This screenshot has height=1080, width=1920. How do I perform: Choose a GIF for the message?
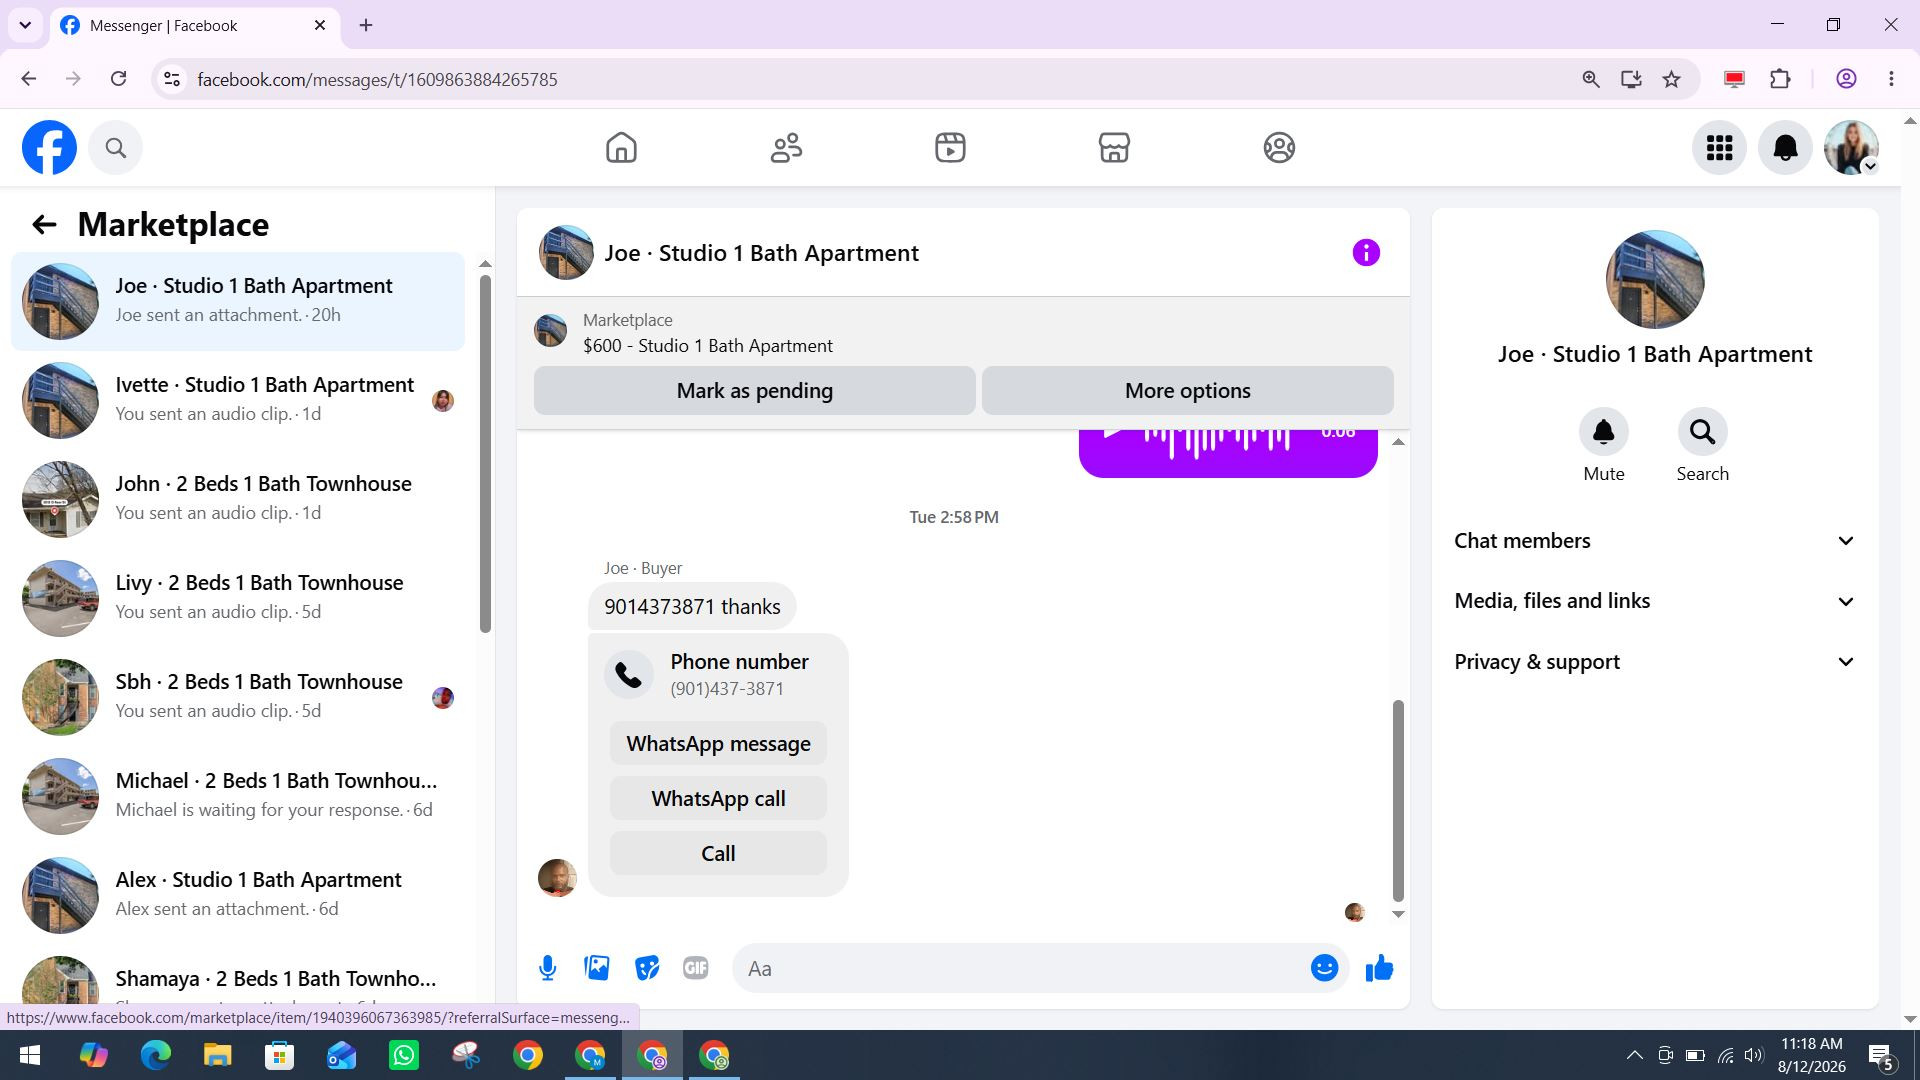click(x=695, y=968)
